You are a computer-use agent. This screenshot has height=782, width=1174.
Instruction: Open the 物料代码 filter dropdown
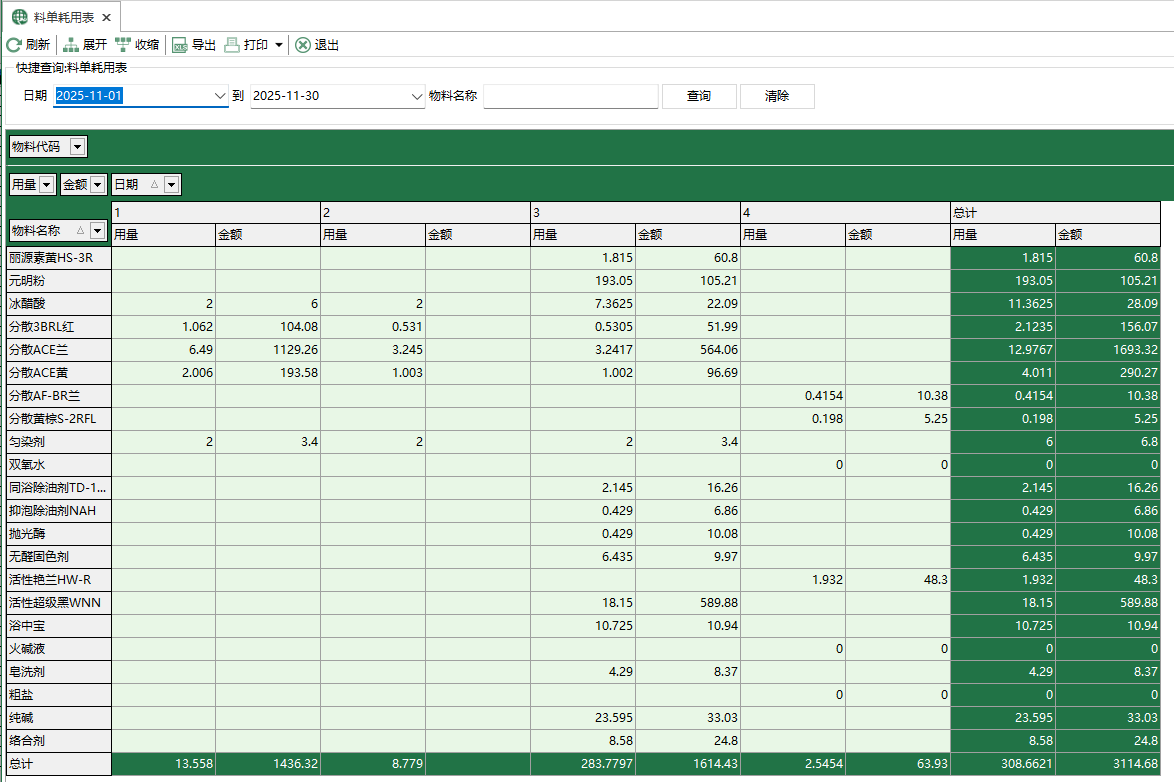[x=78, y=147]
